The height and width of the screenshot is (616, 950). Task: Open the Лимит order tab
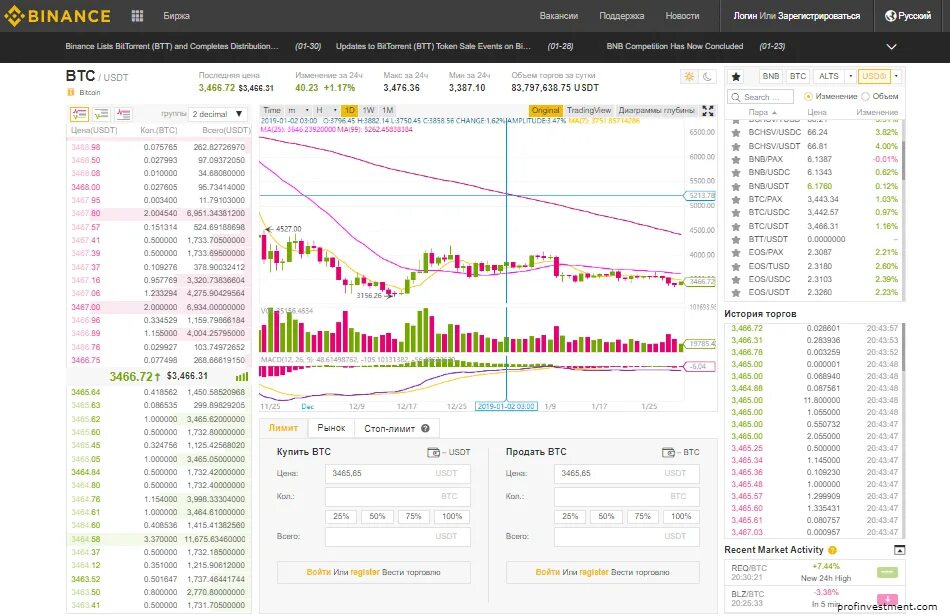[283, 428]
